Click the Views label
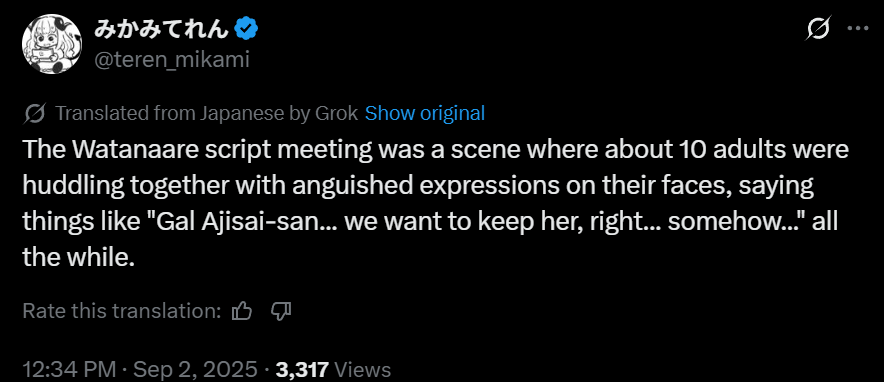Screen dimensions: 884x382 click(x=363, y=370)
